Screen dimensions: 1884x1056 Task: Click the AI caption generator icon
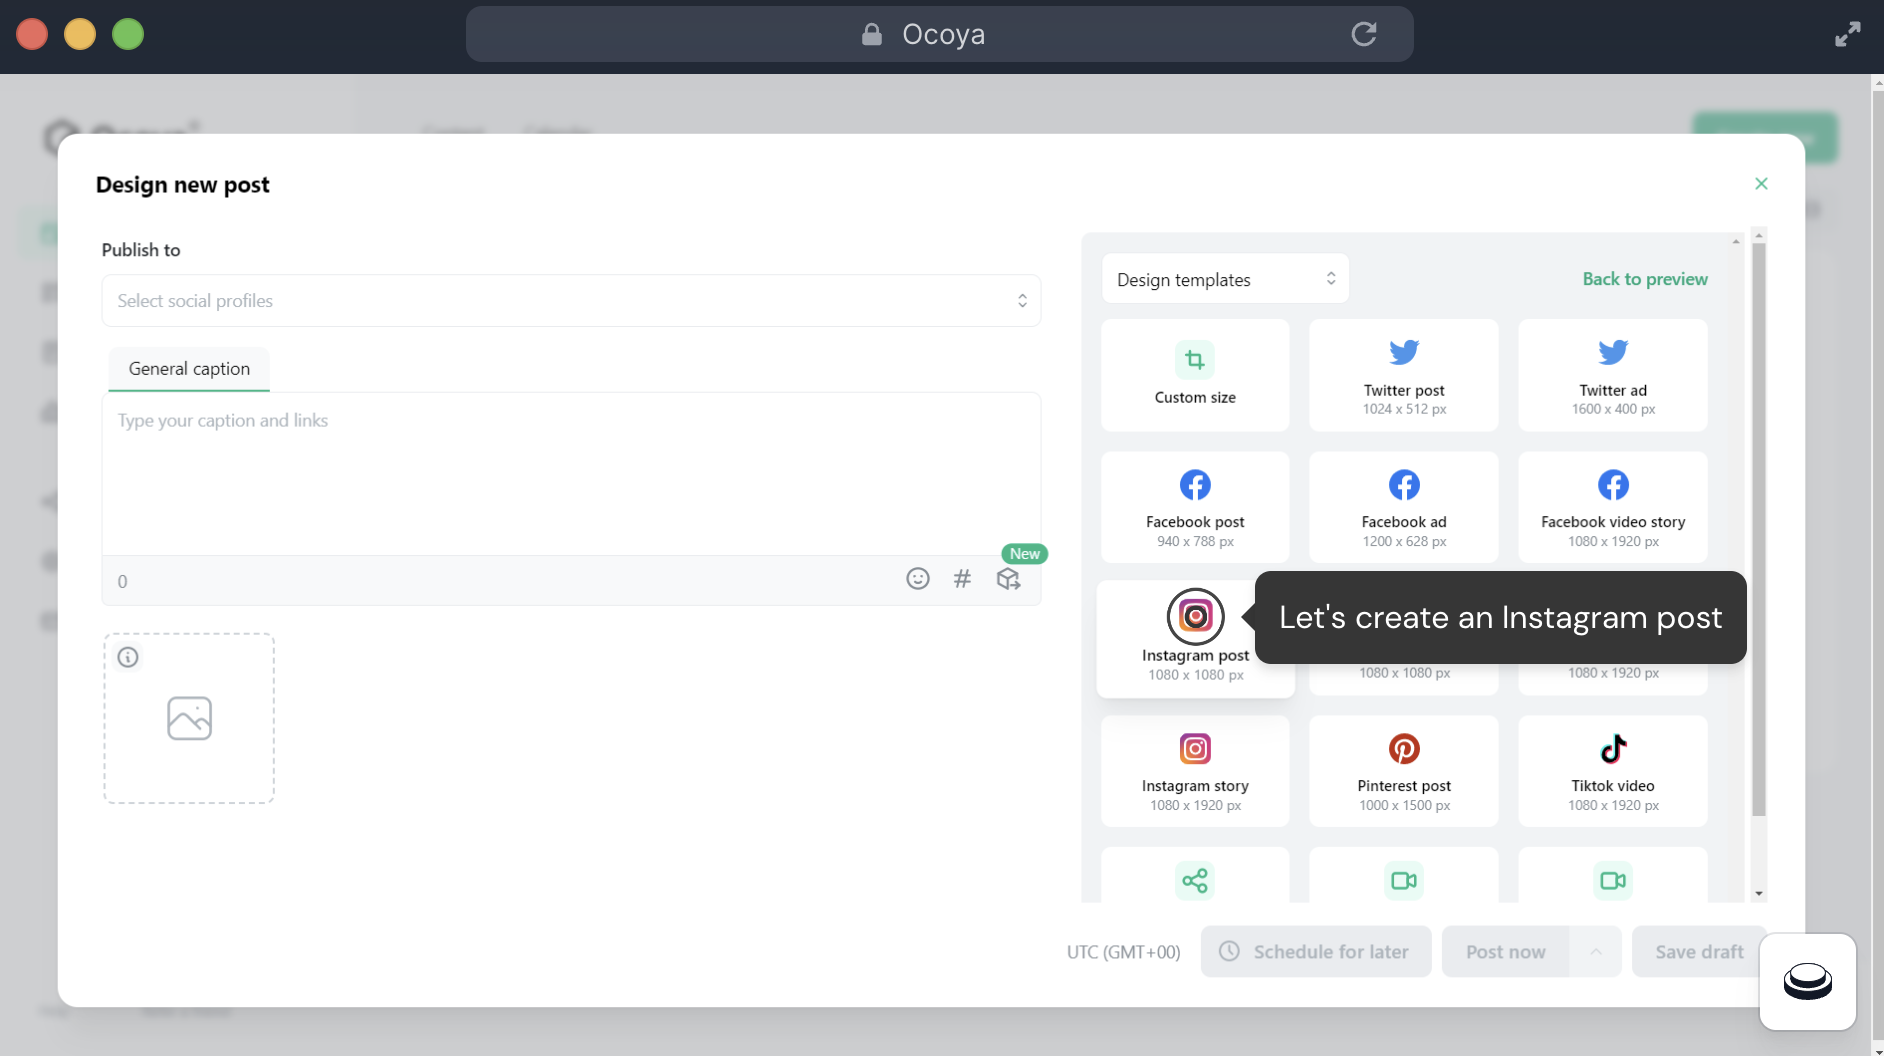tap(1008, 579)
